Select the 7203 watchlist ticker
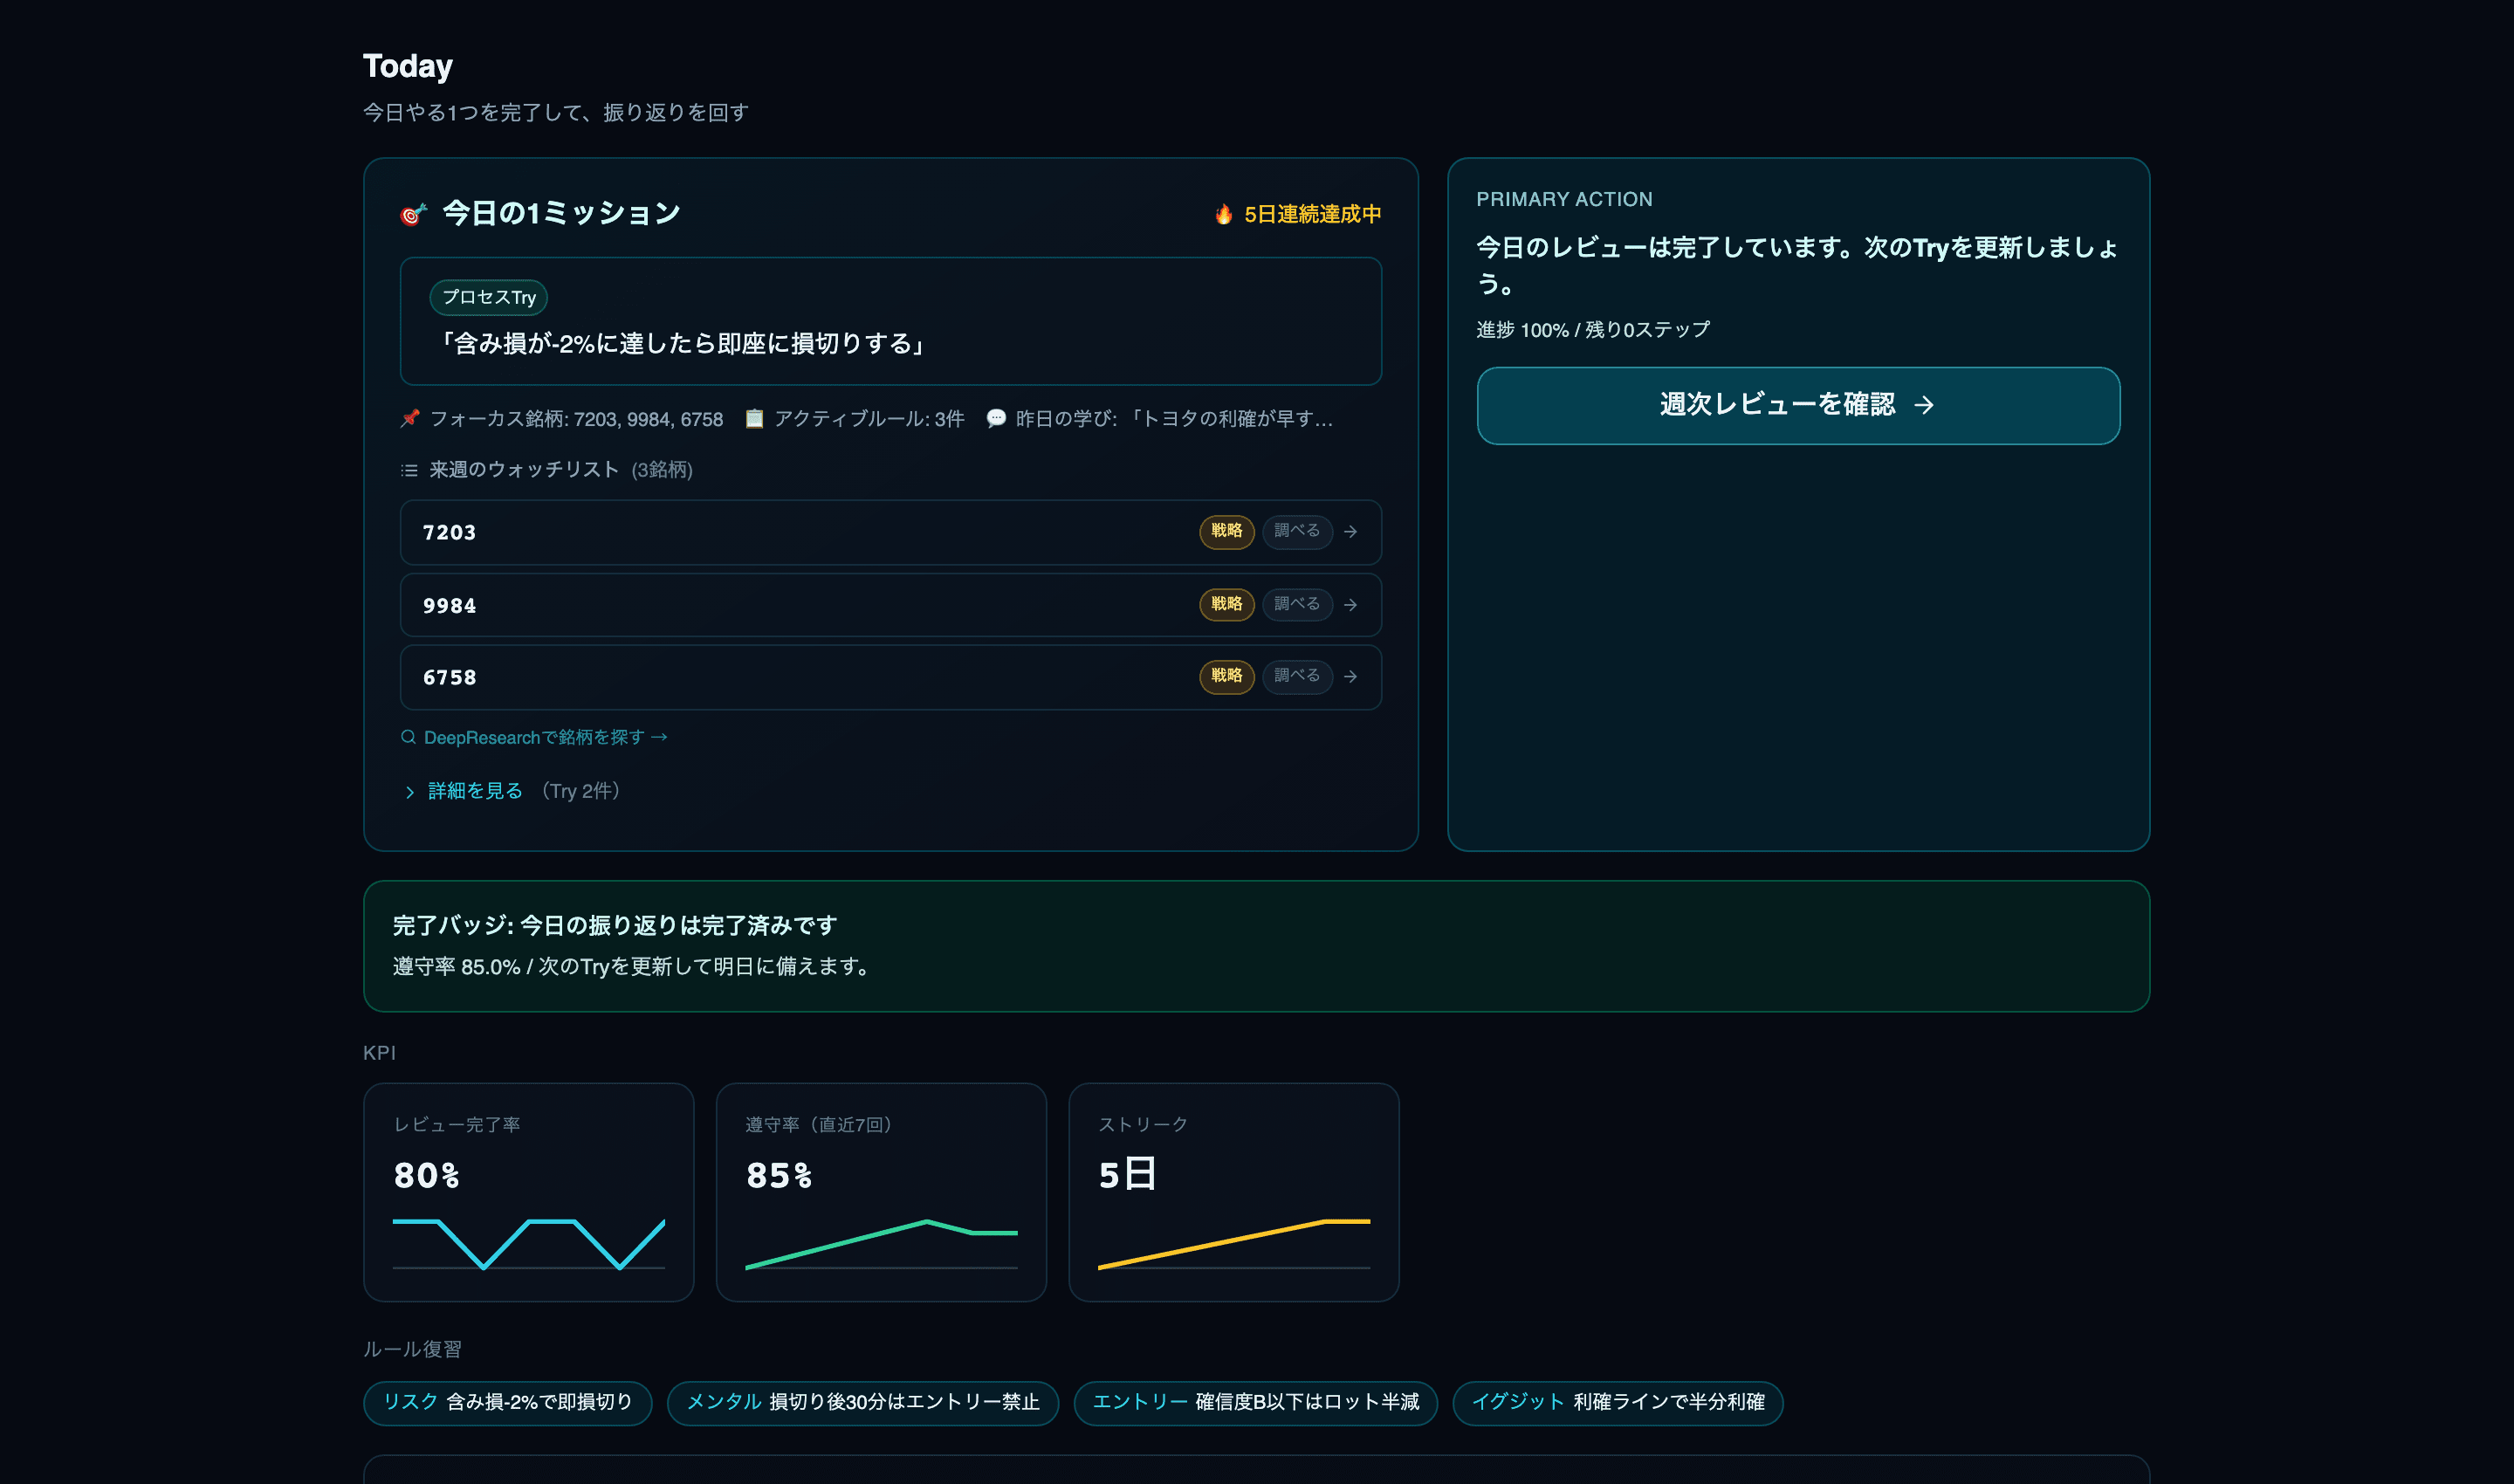 coord(449,532)
